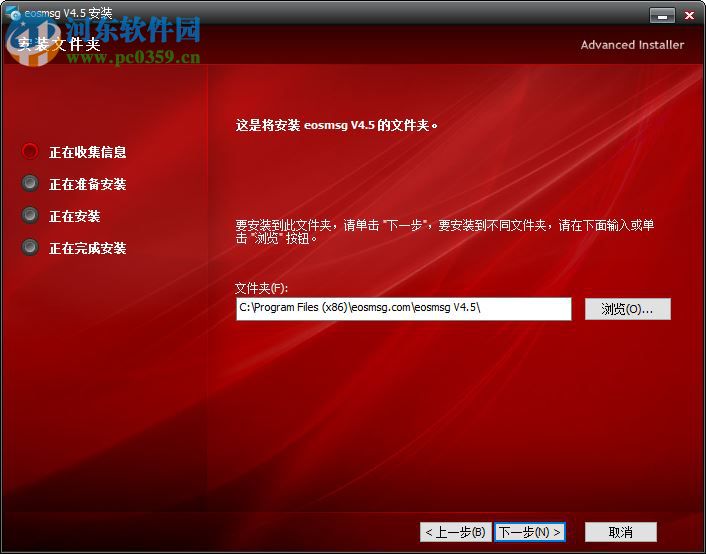Click the 正在完成安装 step bullet
Viewport: 706px width, 554px height.
pyautogui.click(x=30, y=247)
